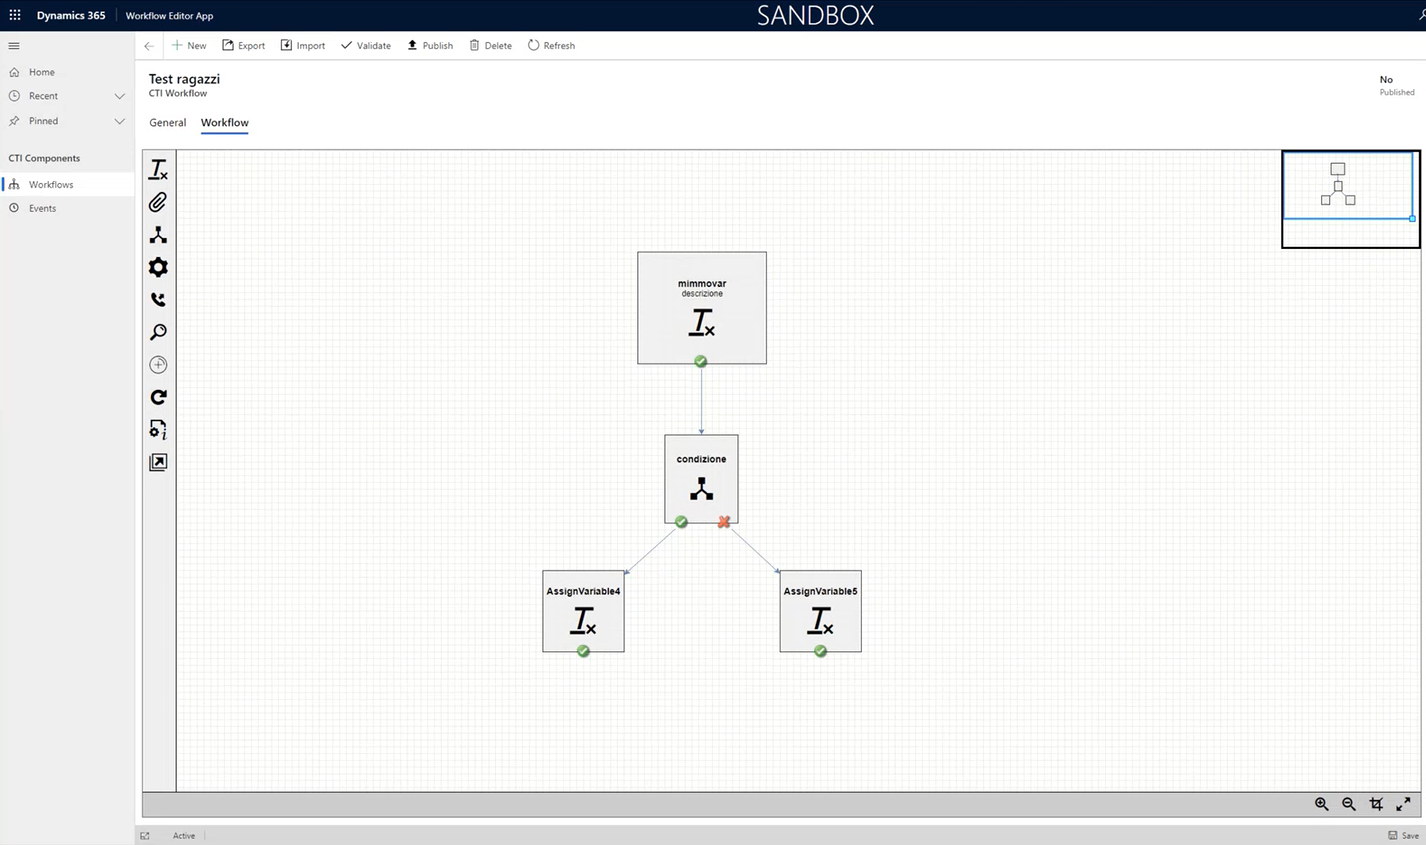The height and width of the screenshot is (845, 1426).
Task: Click the crop fit-to-view icon
Action: [1376, 804]
